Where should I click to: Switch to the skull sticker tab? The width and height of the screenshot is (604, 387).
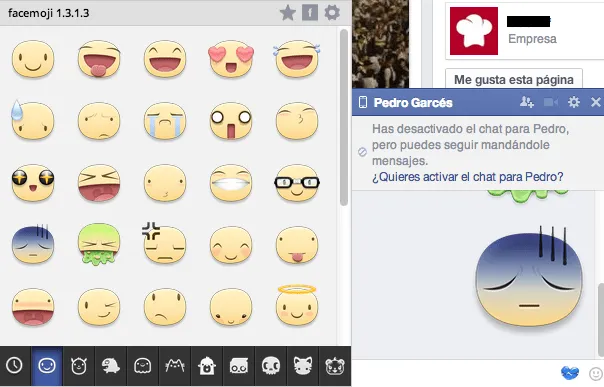click(x=271, y=365)
